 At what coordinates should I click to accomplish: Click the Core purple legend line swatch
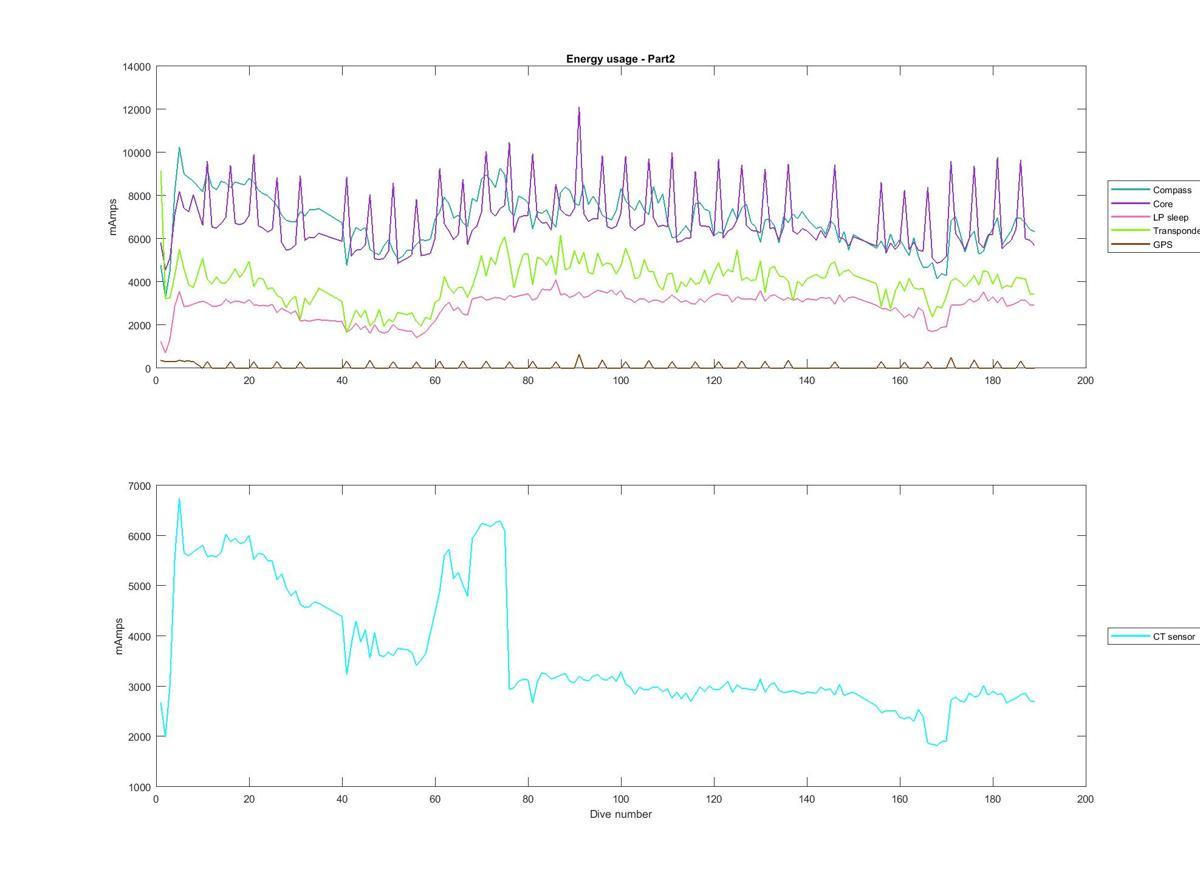(x=1131, y=204)
